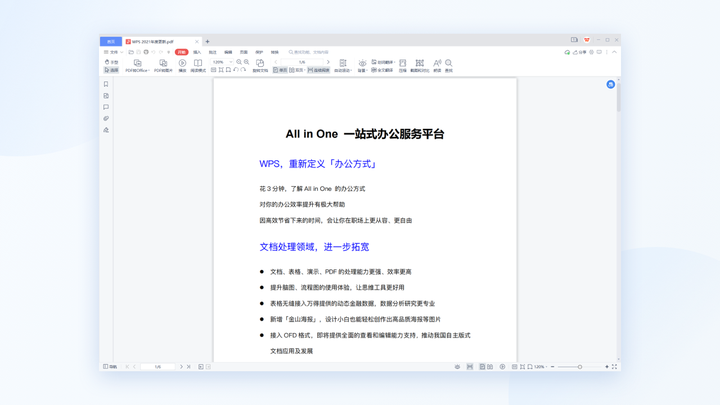Add a new tab with plus button
The width and height of the screenshot is (720, 405).
(208, 41)
